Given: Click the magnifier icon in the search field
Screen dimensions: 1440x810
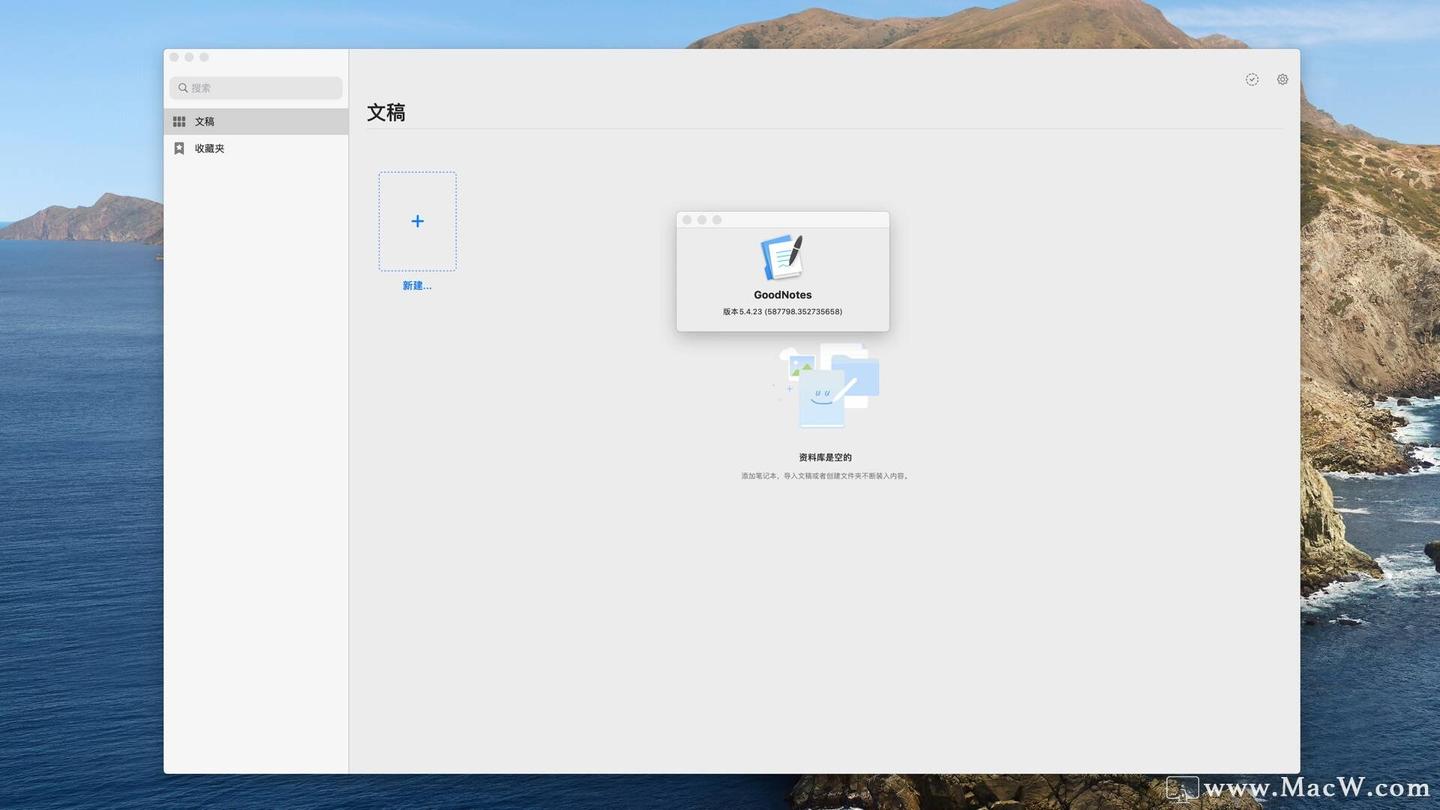Looking at the screenshot, I should click(x=183, y=88).
